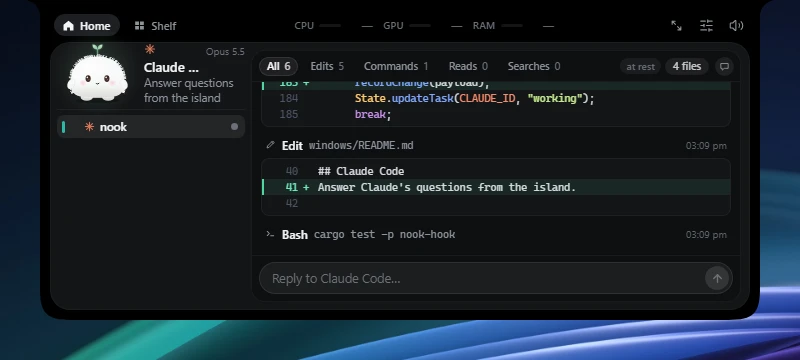Image resolution: width=800 pixels, height=360 pixels.
Task: Click the Claude ... session title
Action: coord(171,67)
